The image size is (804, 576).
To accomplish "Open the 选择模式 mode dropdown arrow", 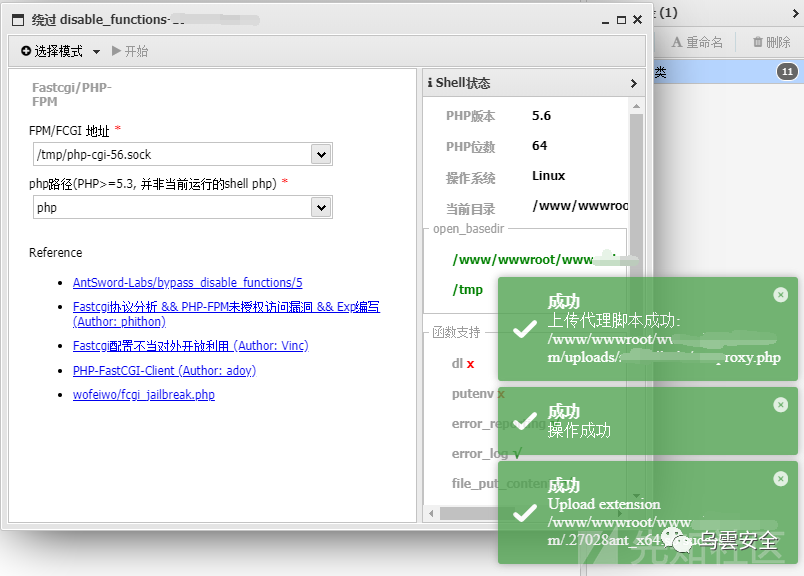I will 96,50.
